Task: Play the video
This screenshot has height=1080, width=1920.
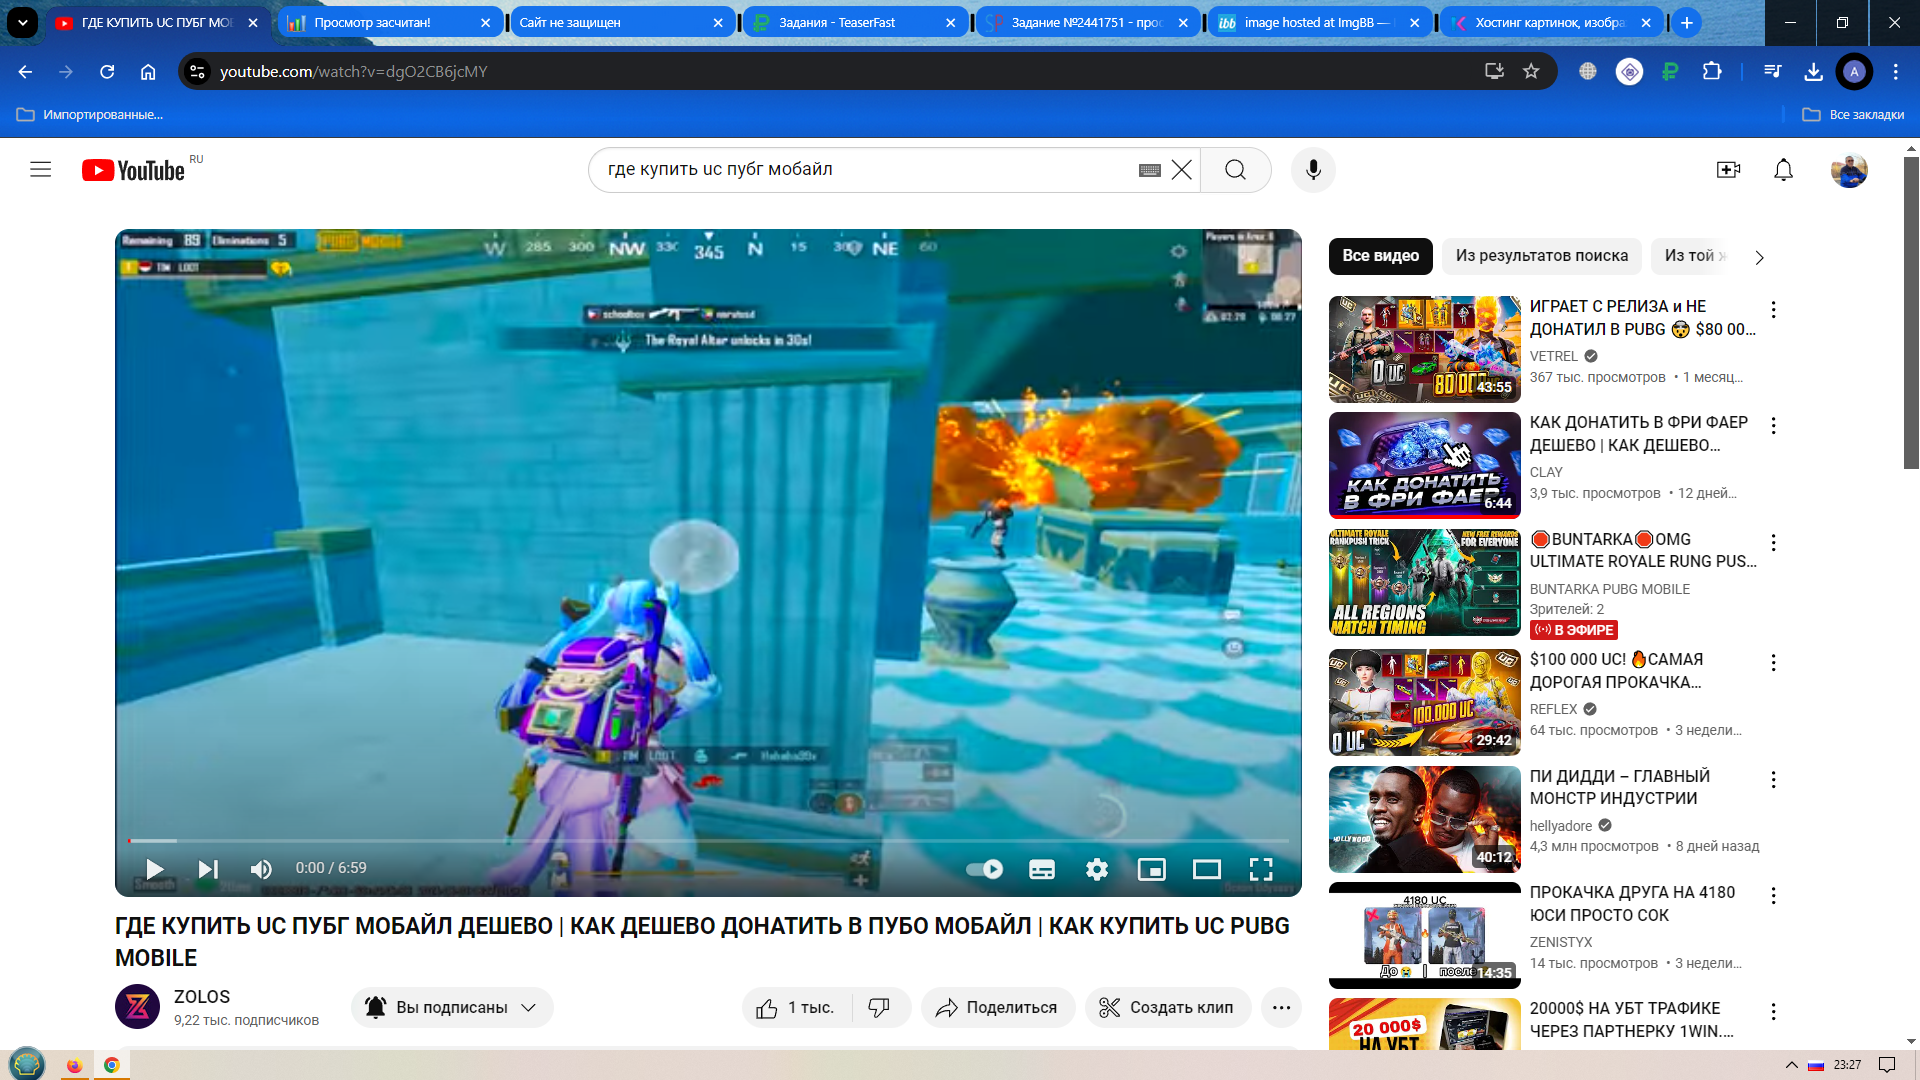Action: (154, 869)
